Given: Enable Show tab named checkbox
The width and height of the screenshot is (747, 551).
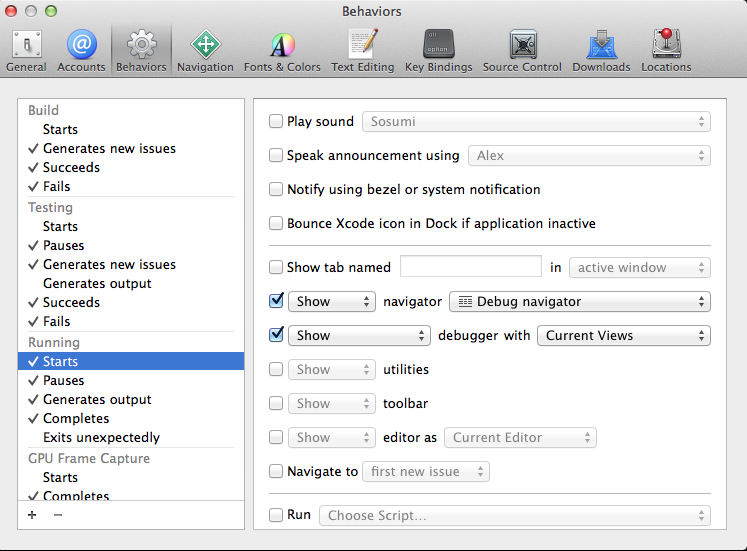Looking at the screenshot, I should [276, 267].
